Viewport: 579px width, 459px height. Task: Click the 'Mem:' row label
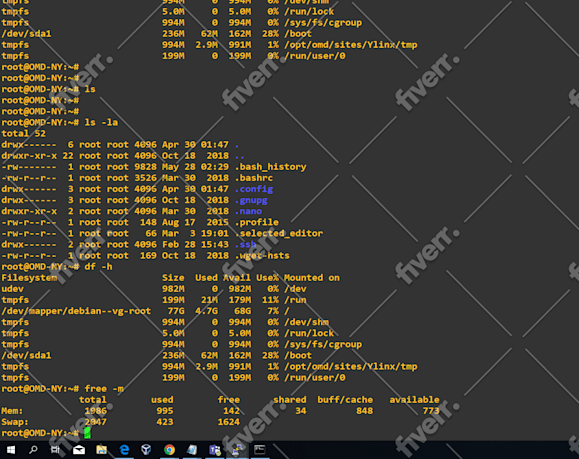click(x=12, y=411)
